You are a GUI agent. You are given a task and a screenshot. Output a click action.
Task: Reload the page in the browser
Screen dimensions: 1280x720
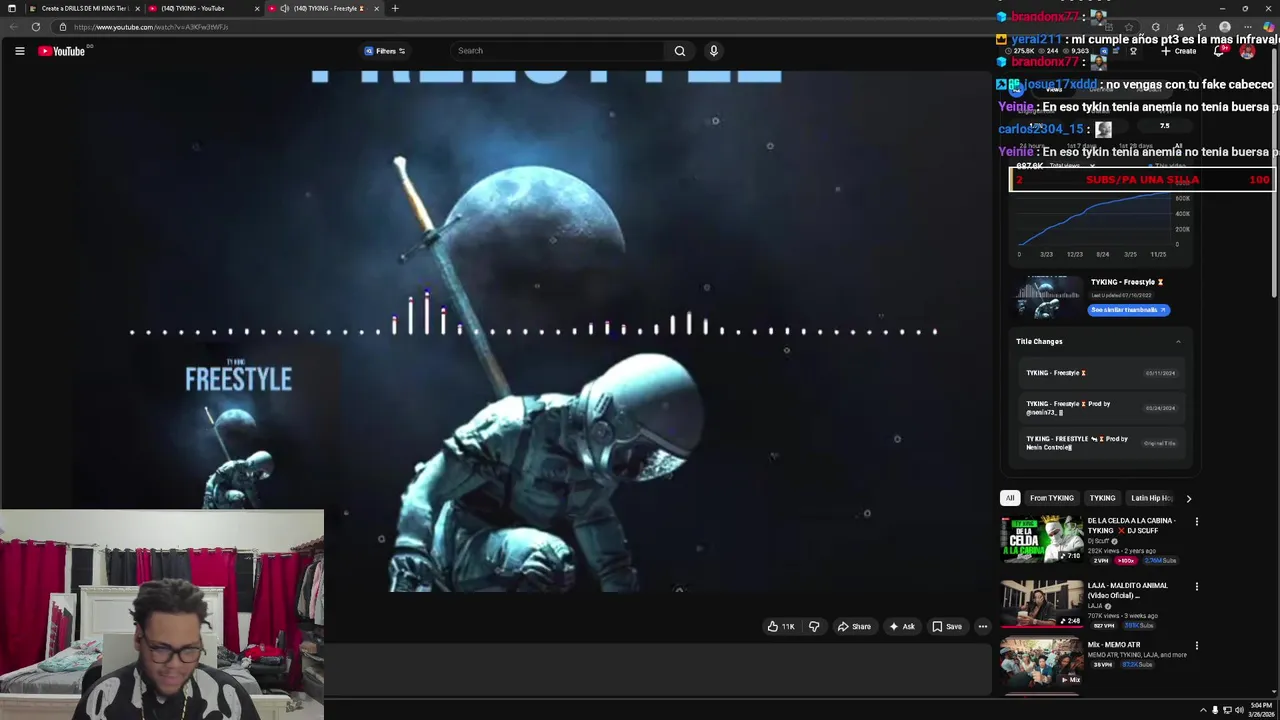[x=36, y=27]
